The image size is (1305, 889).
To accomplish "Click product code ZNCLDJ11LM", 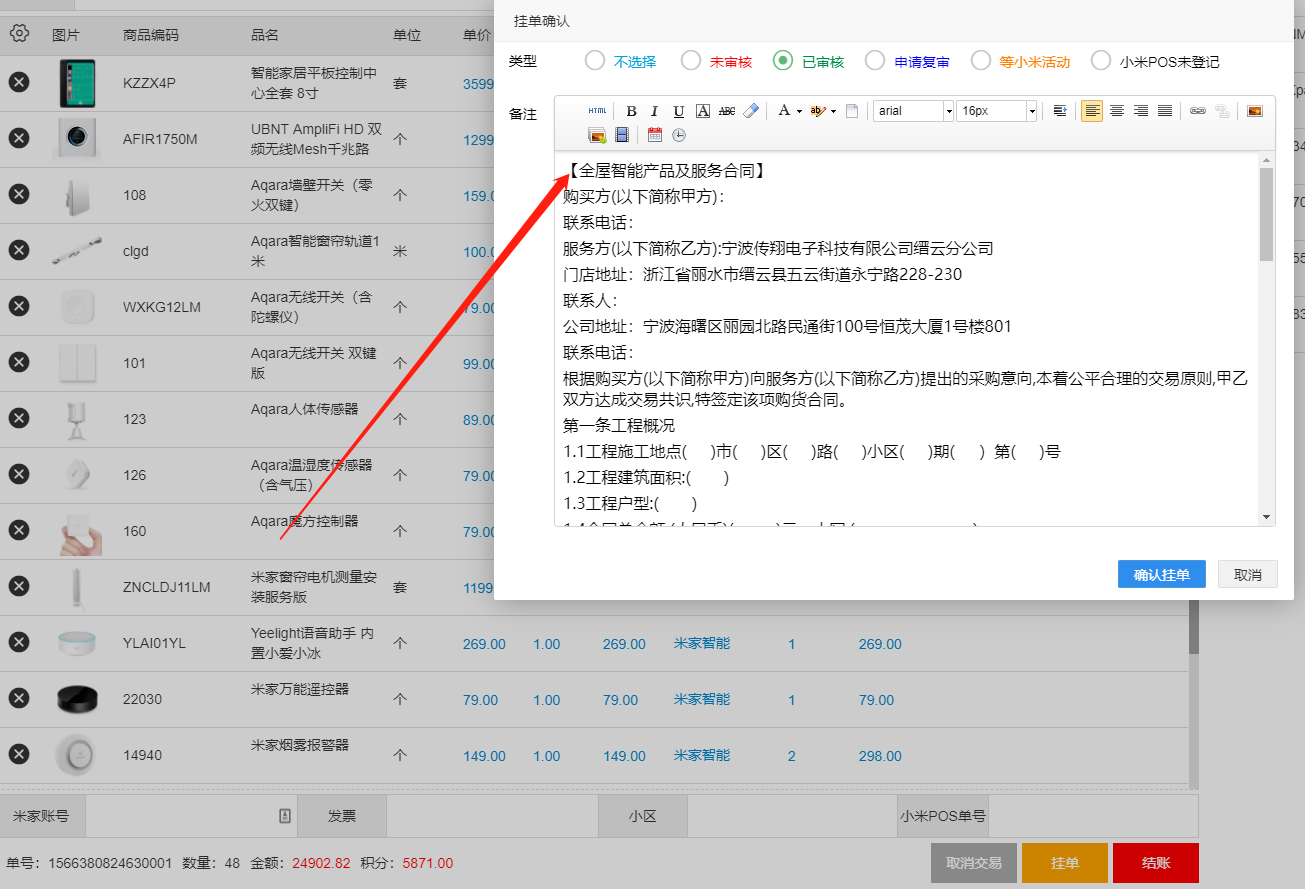I will pos(167,587).
